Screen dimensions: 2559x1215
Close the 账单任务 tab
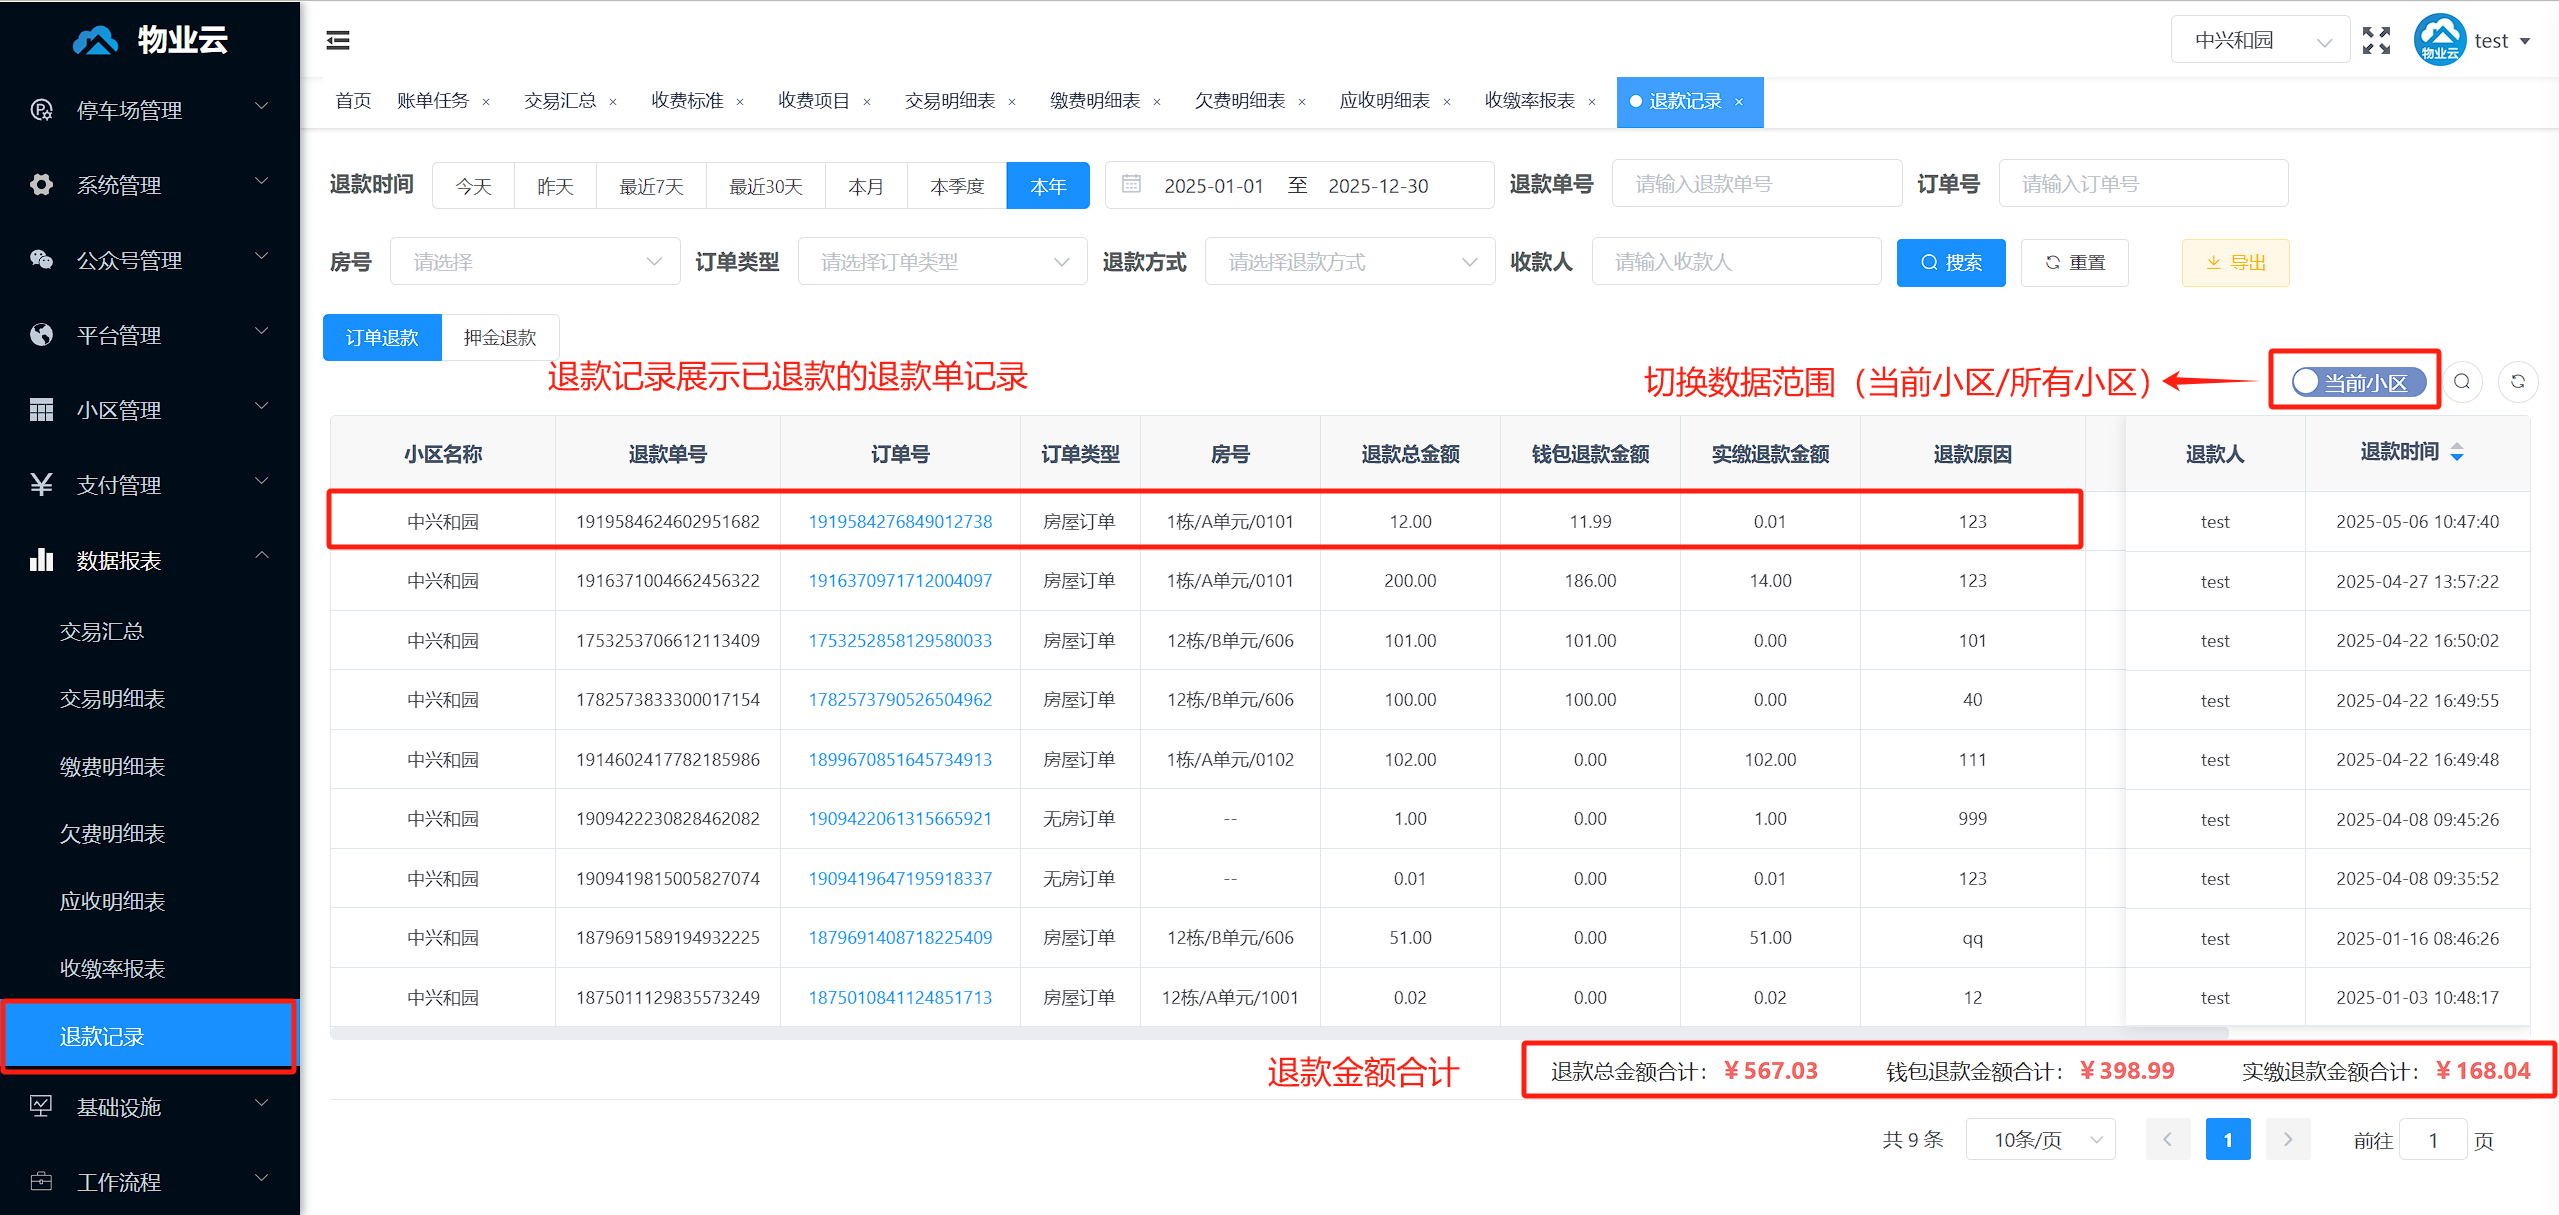point(486,102)
